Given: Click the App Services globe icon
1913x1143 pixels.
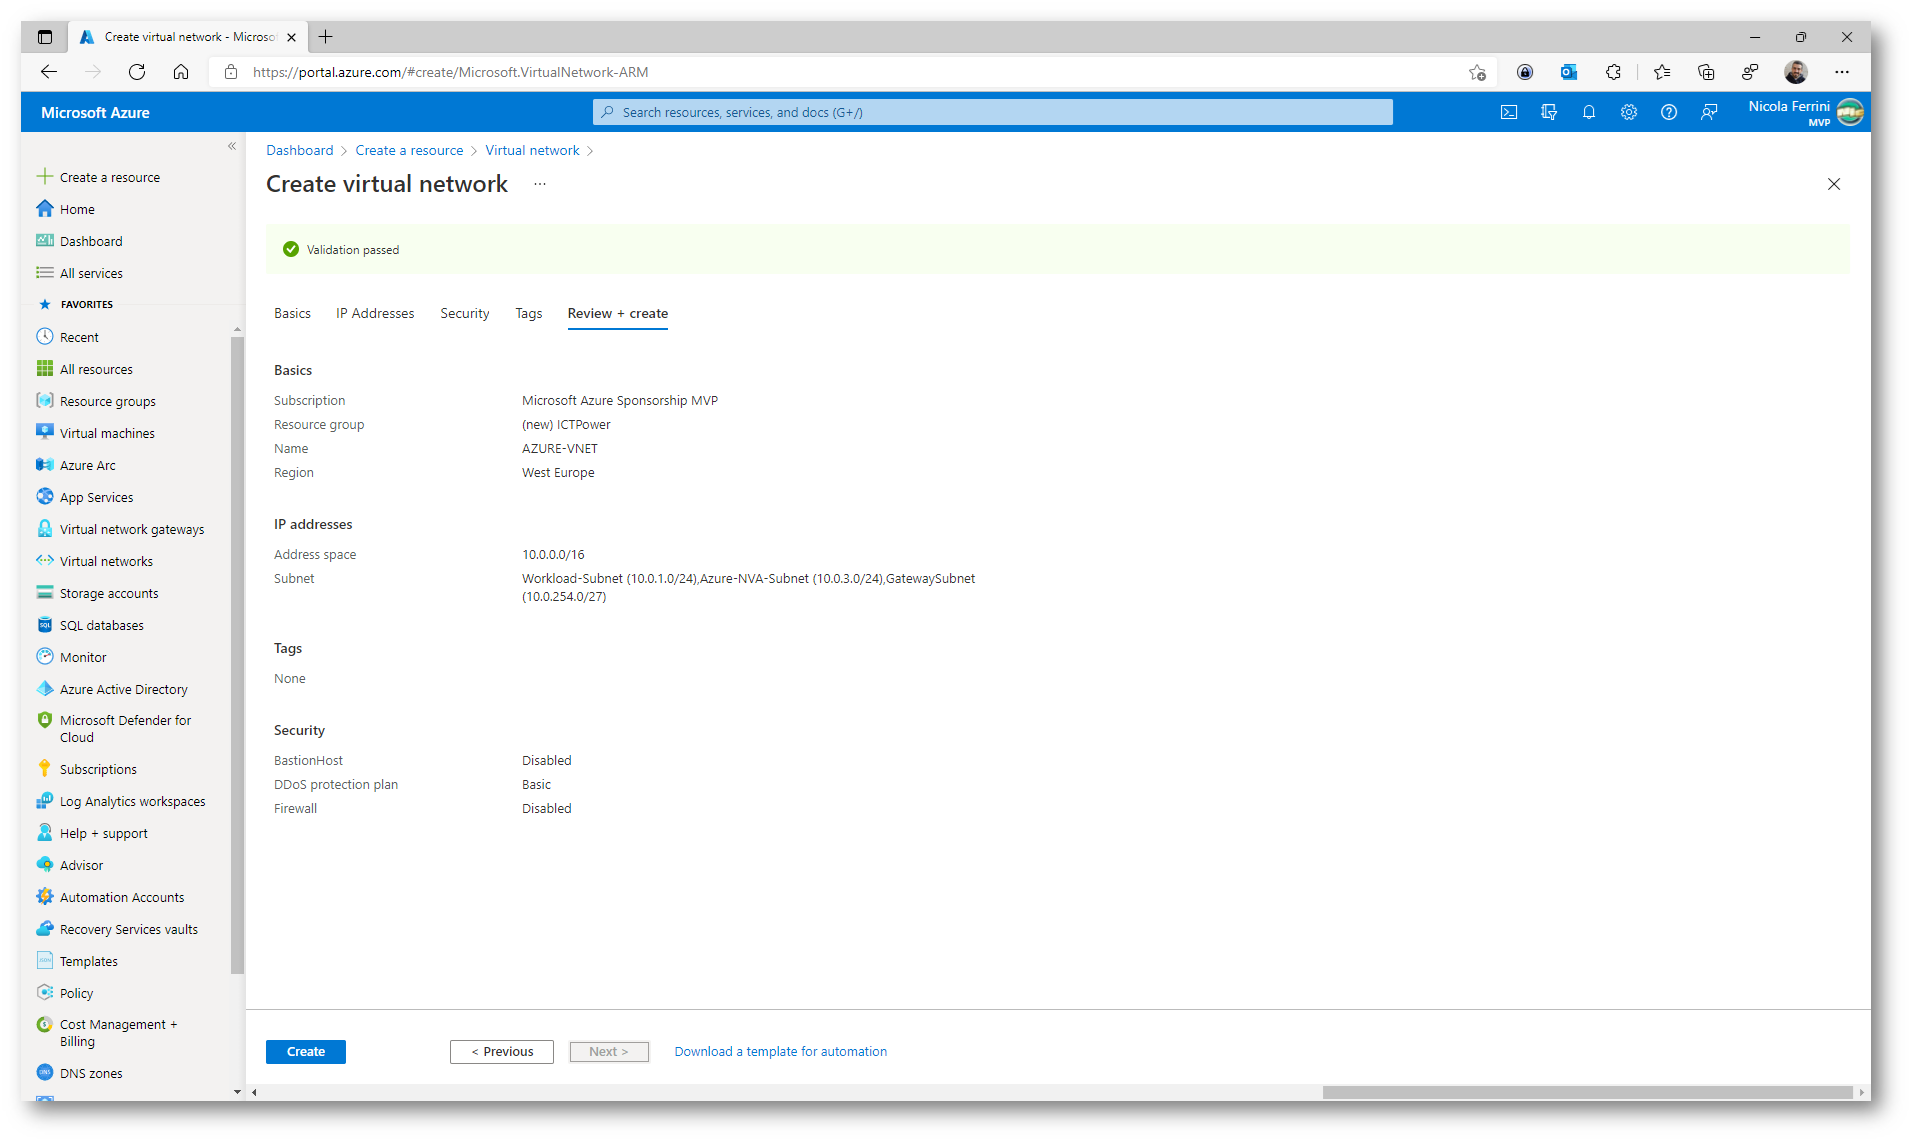Looking at the screenshot, I should pos(44,497).
